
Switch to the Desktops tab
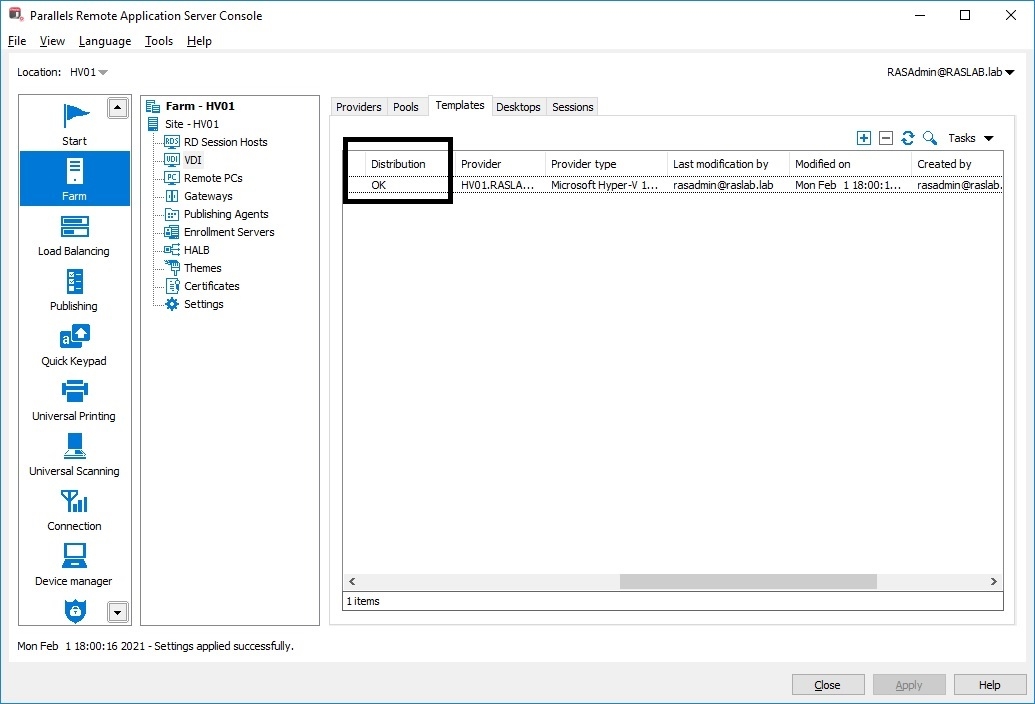pos(518,107)
